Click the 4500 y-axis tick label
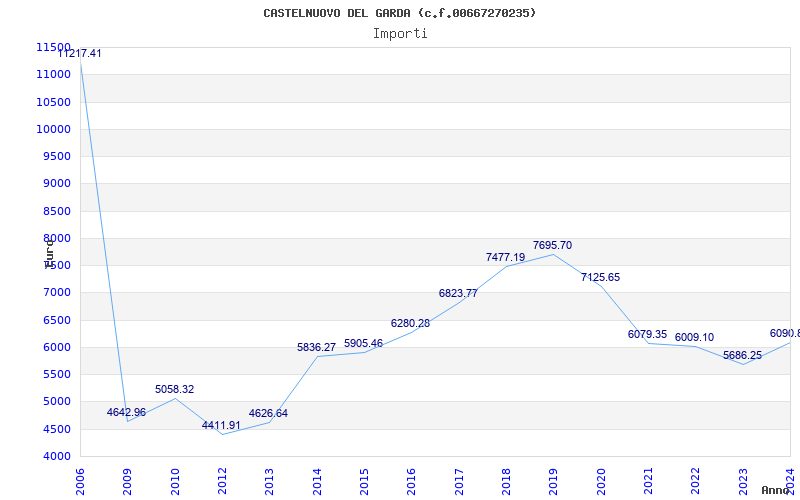 pos(56,429)
